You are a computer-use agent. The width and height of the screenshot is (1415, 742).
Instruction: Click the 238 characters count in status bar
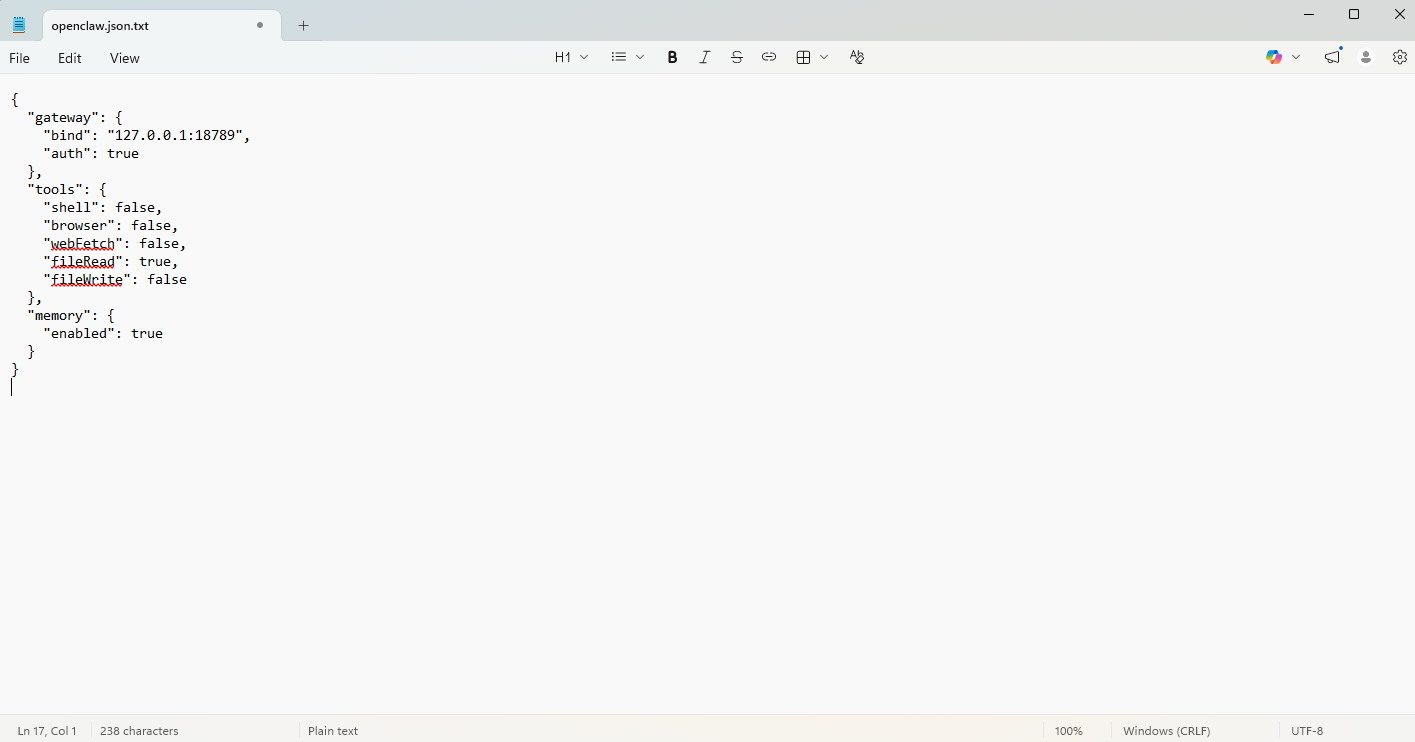pyautogui.click(x=139, y=731)
